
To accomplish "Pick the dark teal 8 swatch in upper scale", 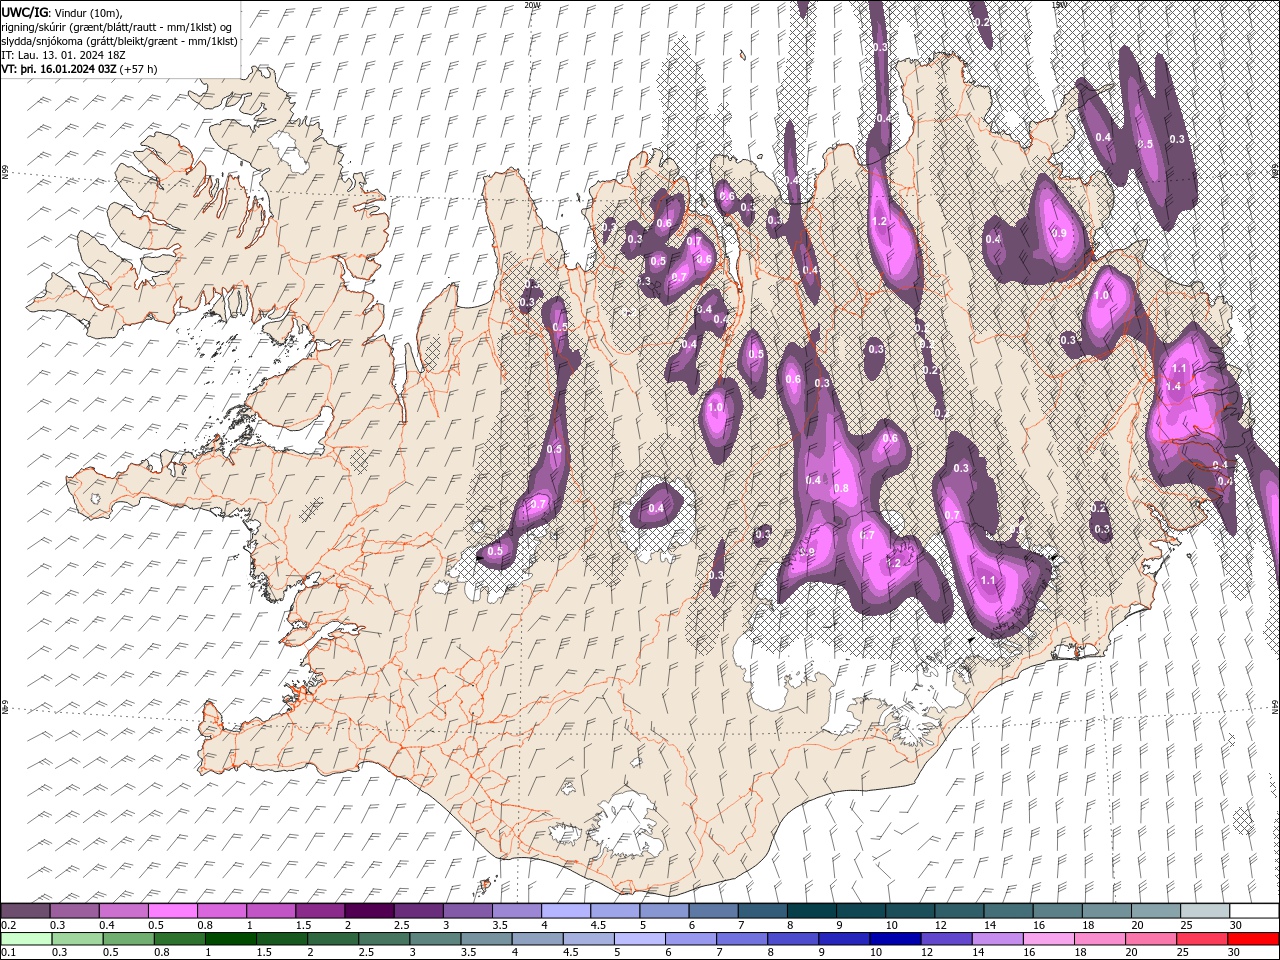I will [812, 910].
